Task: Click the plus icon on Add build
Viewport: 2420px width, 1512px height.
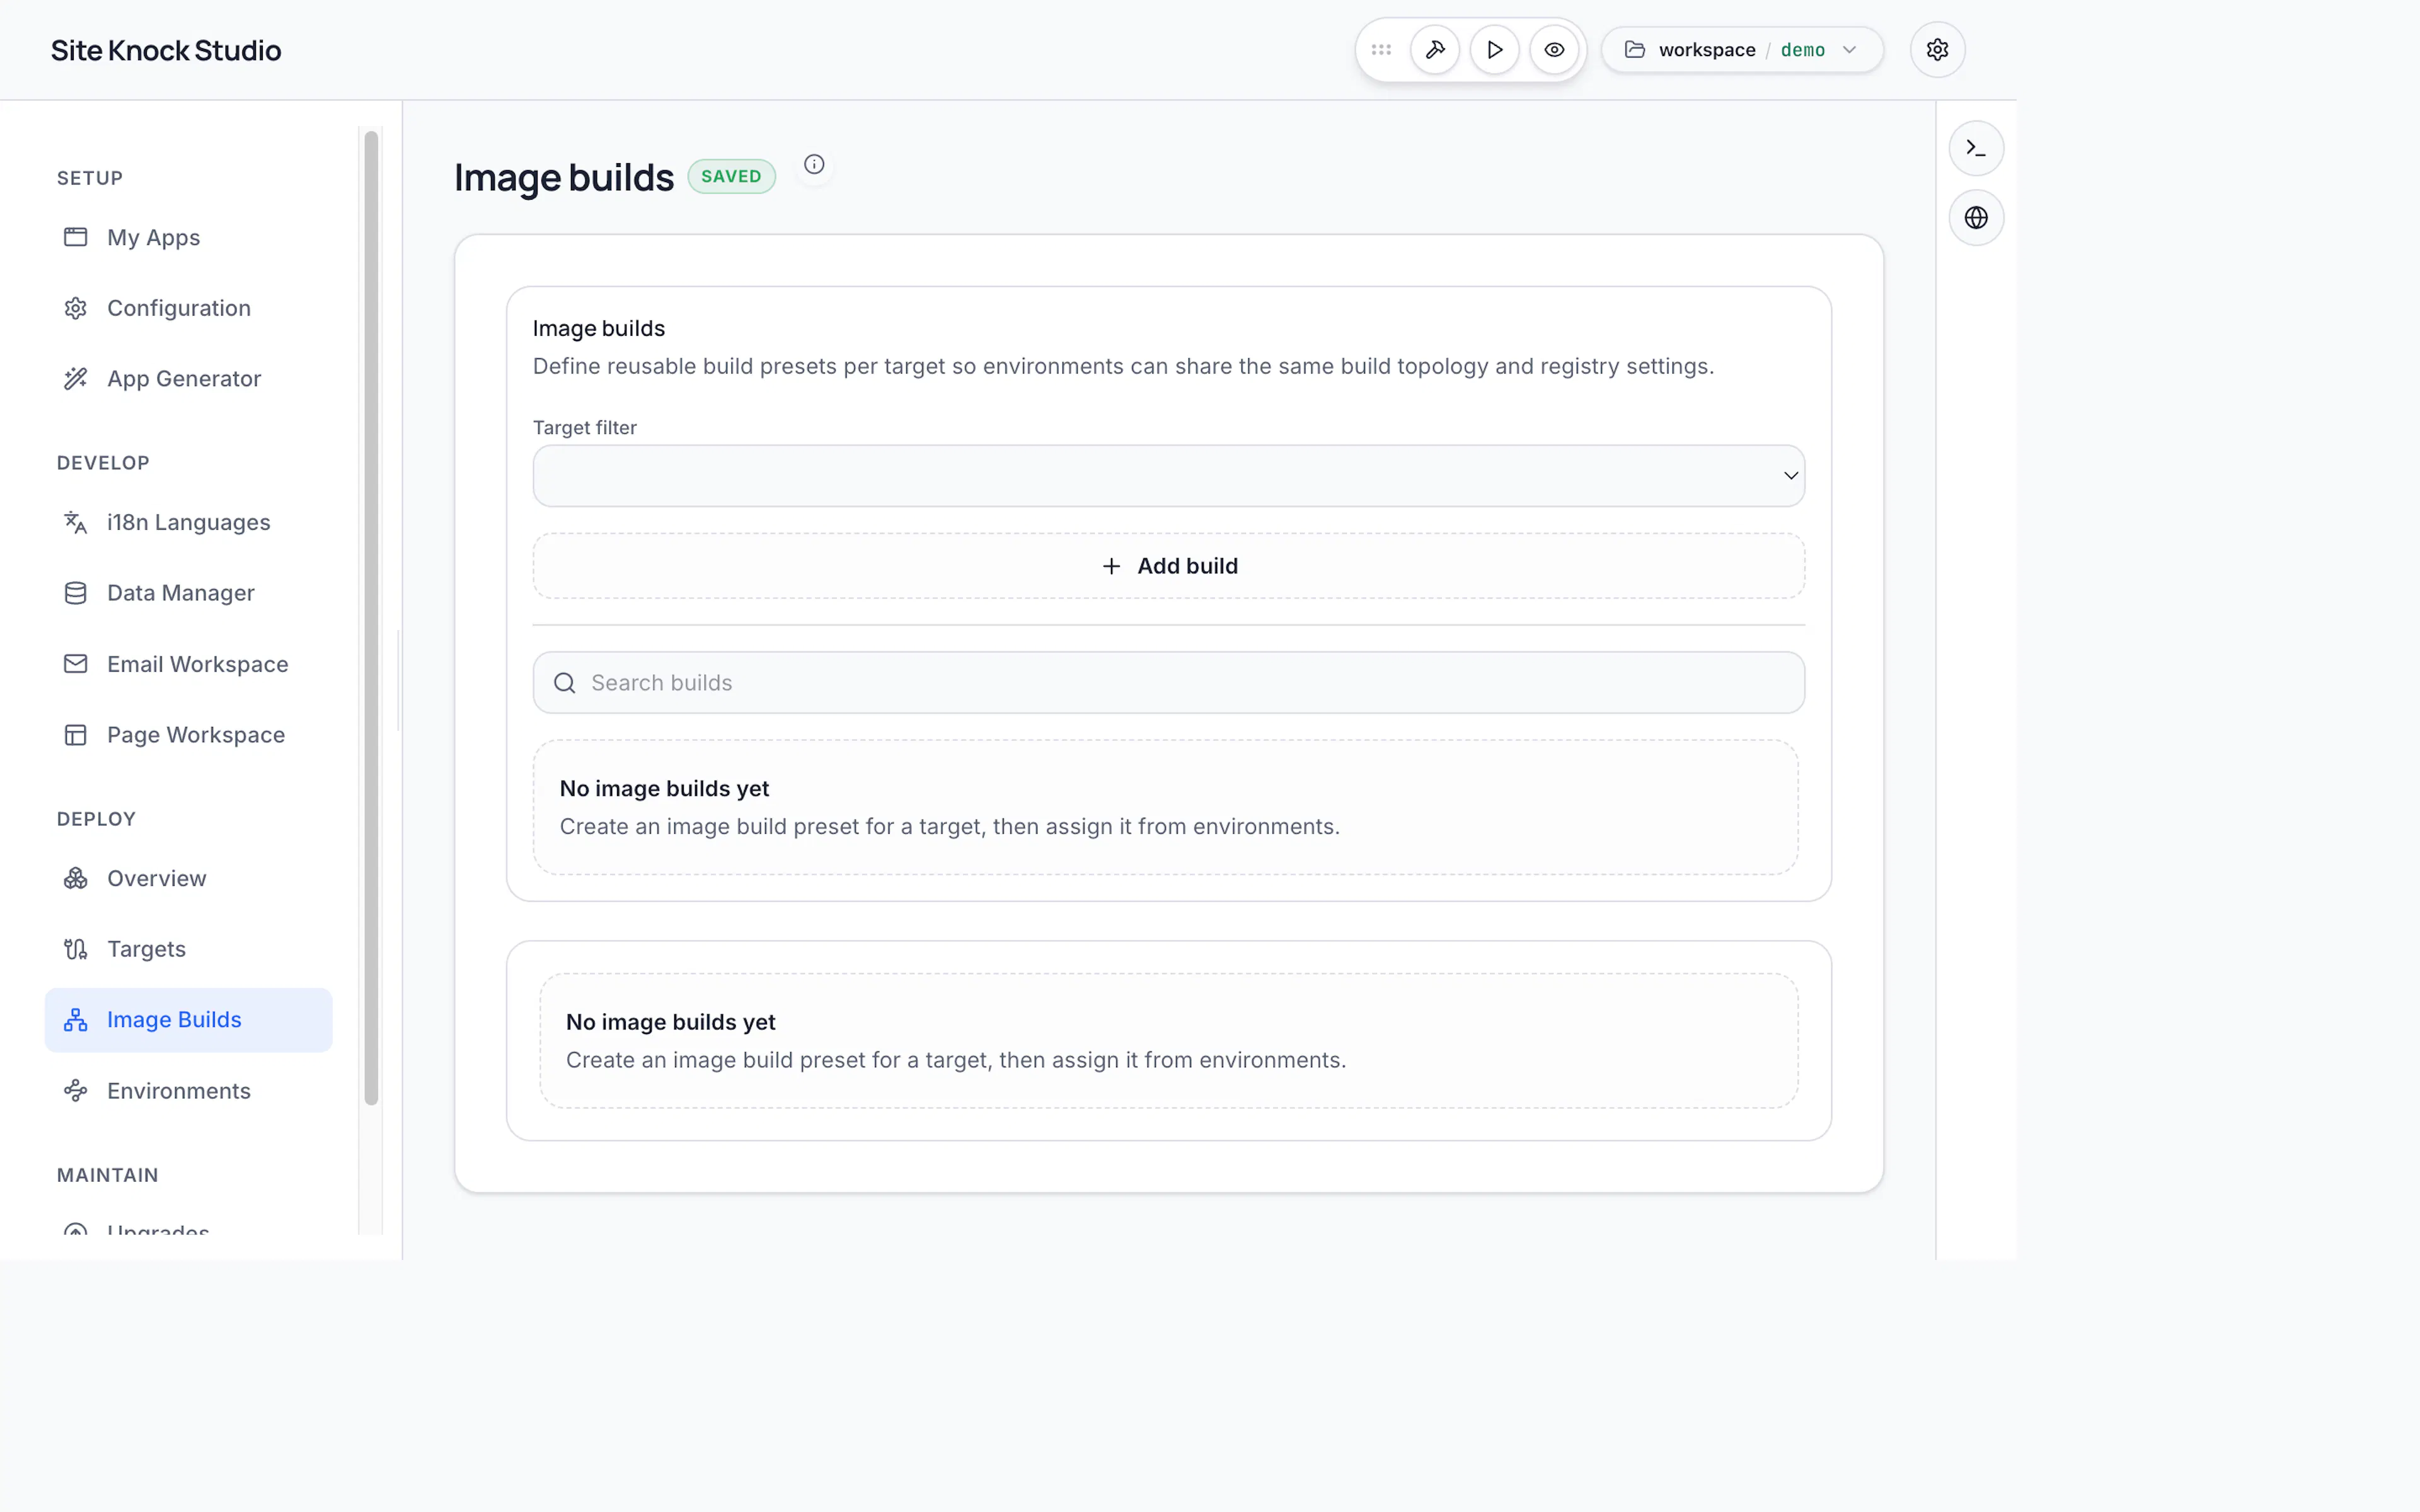Action: point(1111,566)
